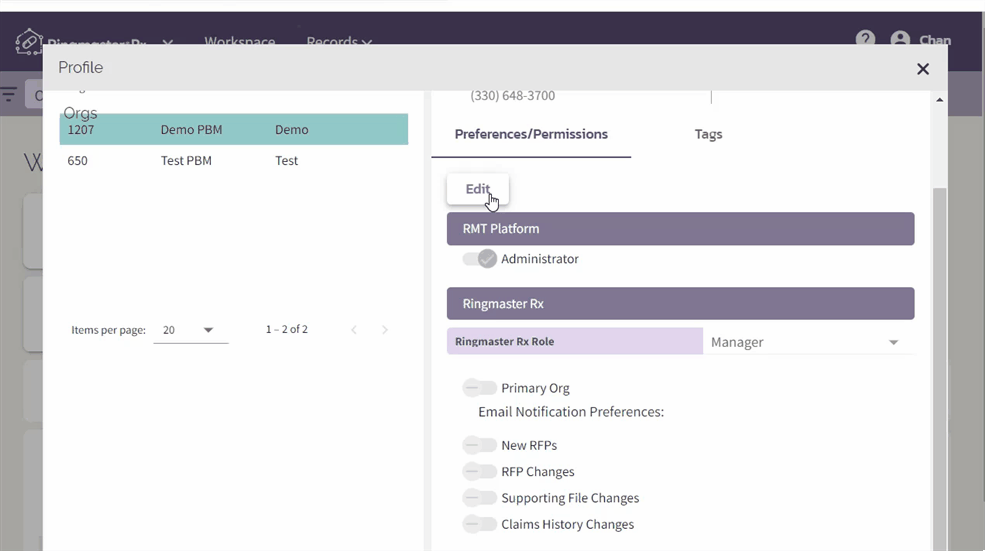Click the scroll-up arrow of the dialog
This screenshot has width=985, height=551.
click(x=939, y=100)
